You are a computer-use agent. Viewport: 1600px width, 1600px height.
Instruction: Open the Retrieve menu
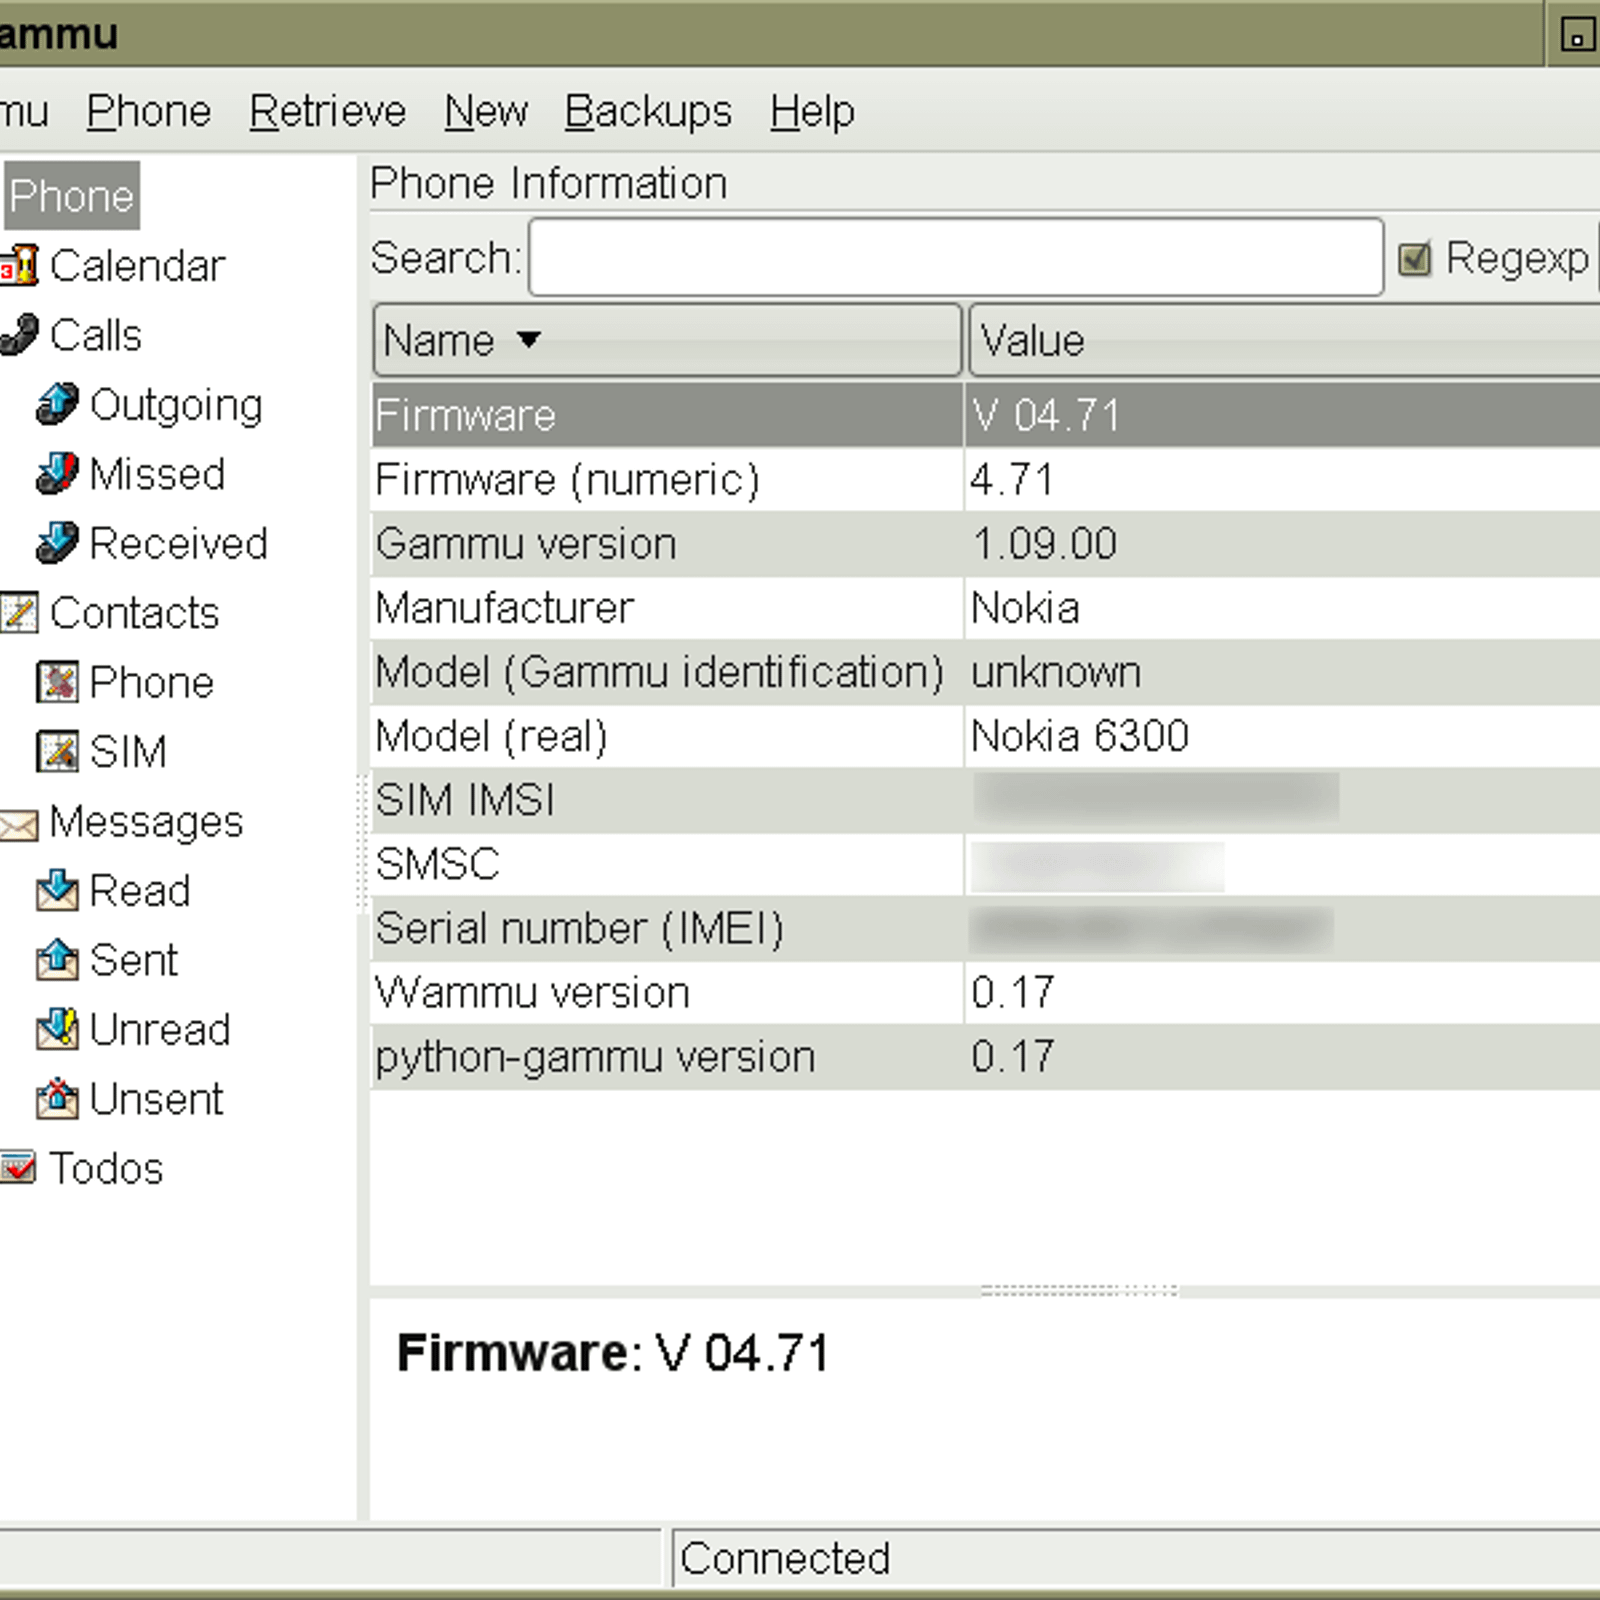328,111
